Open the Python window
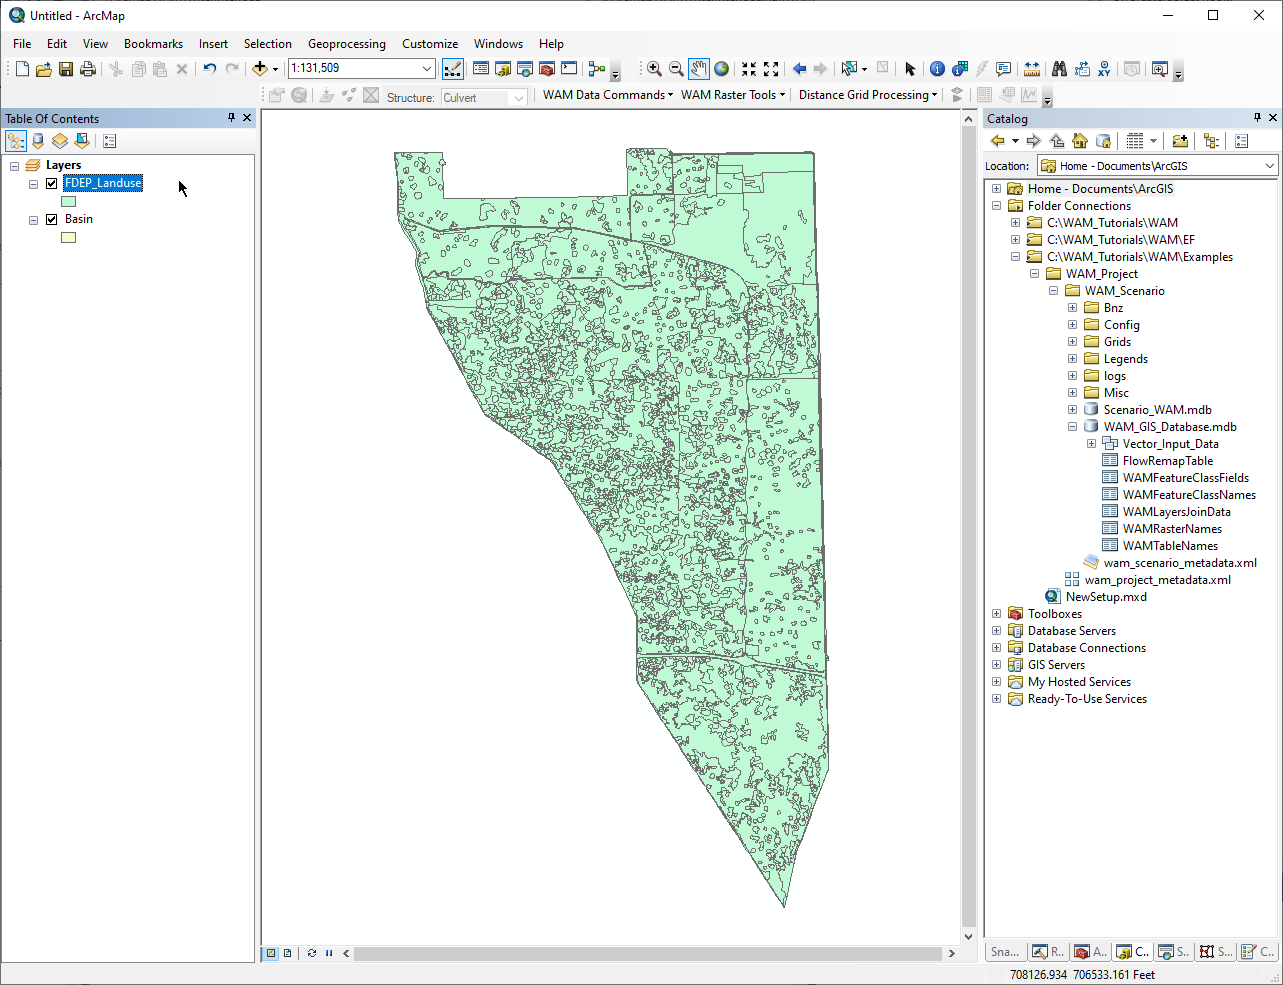The image size is (1283, 985). coord(569,69)
